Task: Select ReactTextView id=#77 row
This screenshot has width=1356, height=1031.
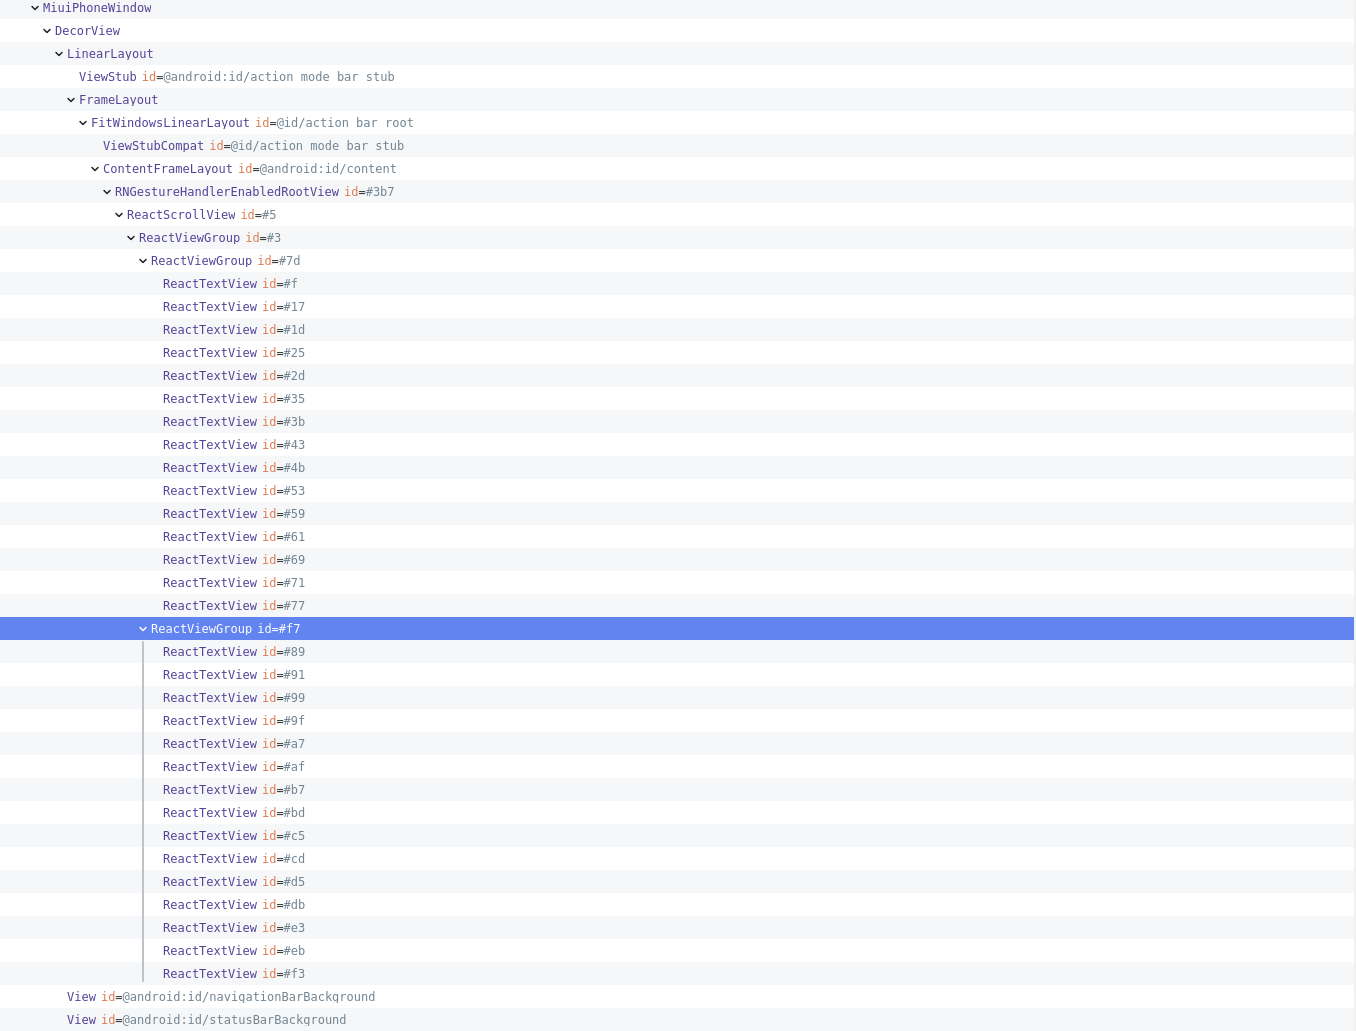Action: point(677,606)
